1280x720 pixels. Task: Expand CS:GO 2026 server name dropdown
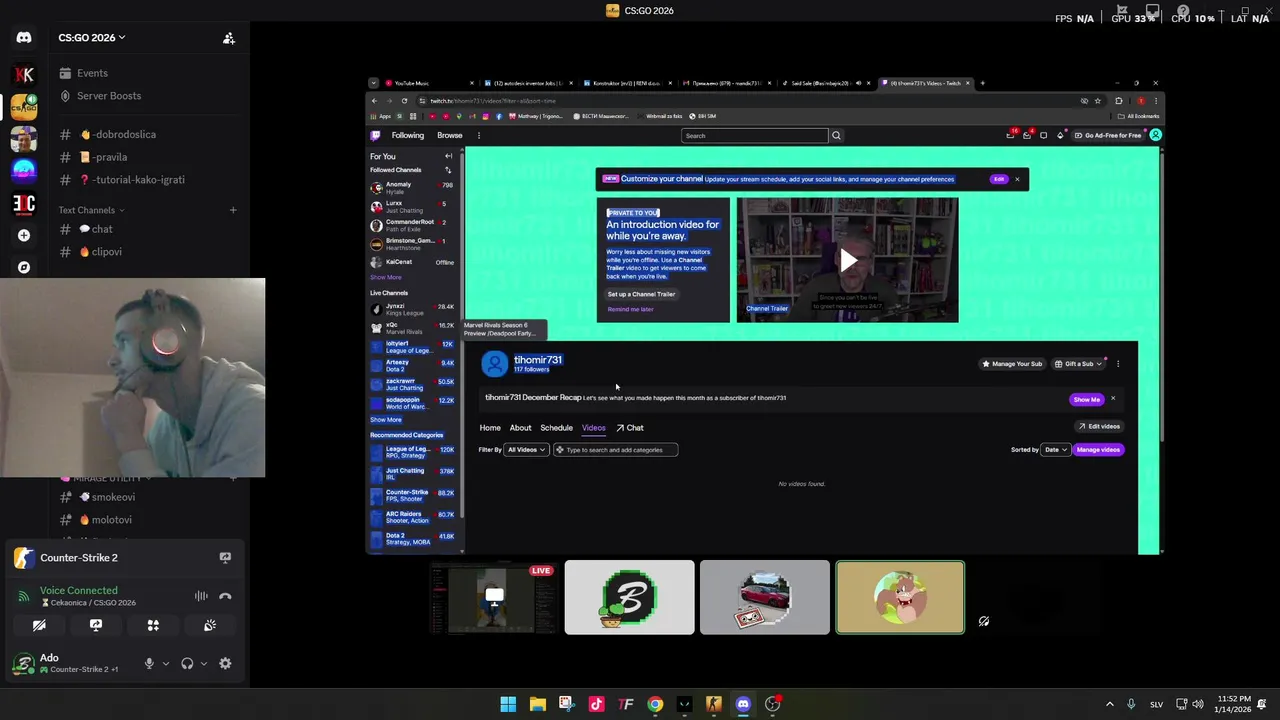coord(92,38)
